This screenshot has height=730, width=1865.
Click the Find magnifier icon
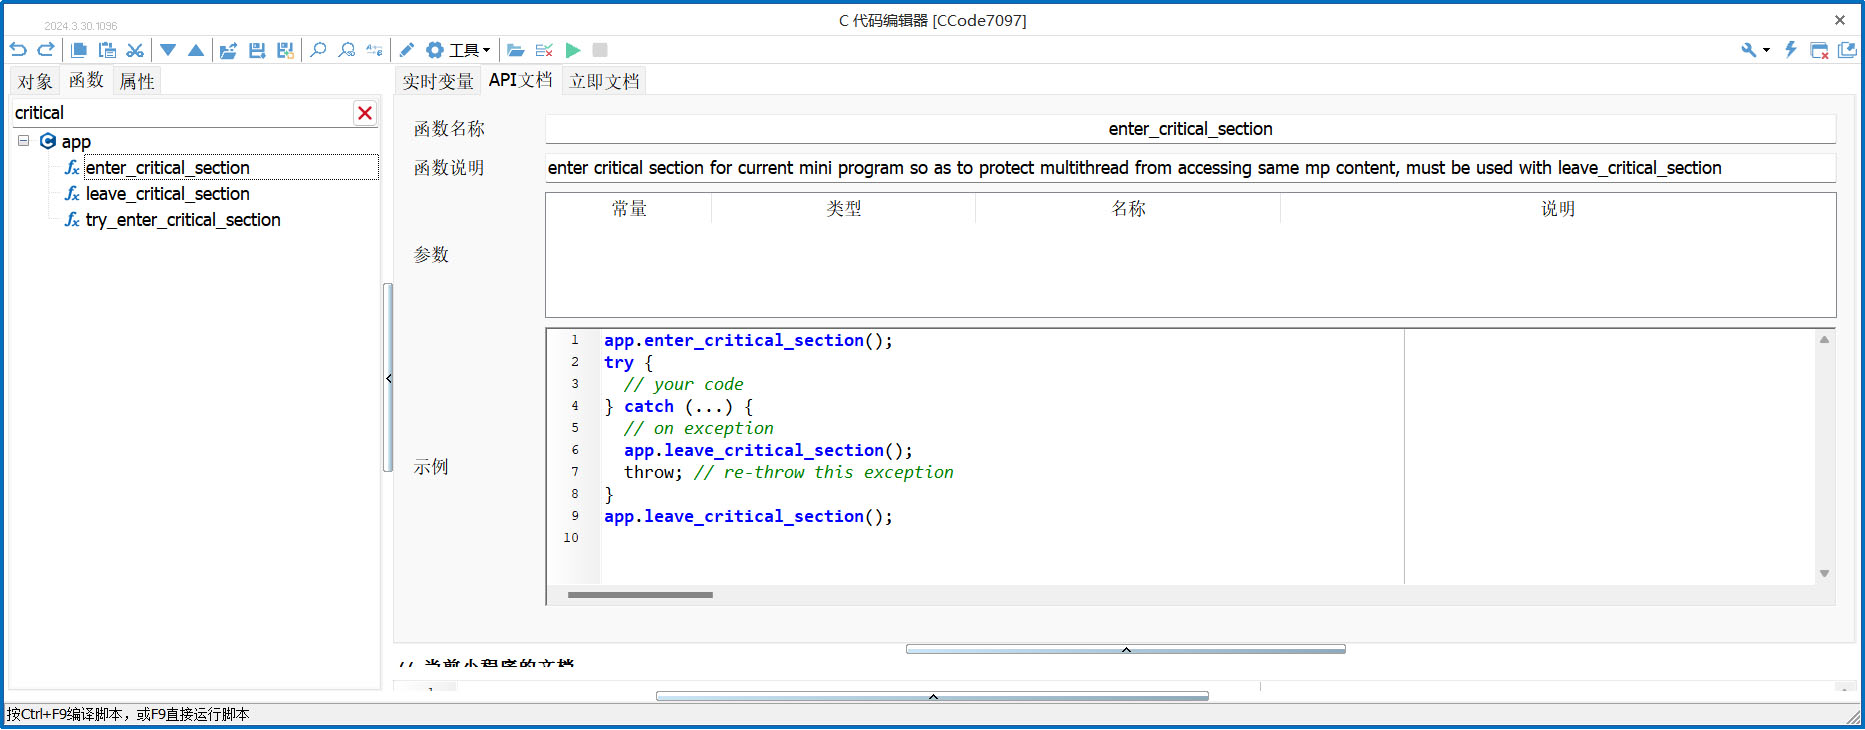[x=318, y=50]
